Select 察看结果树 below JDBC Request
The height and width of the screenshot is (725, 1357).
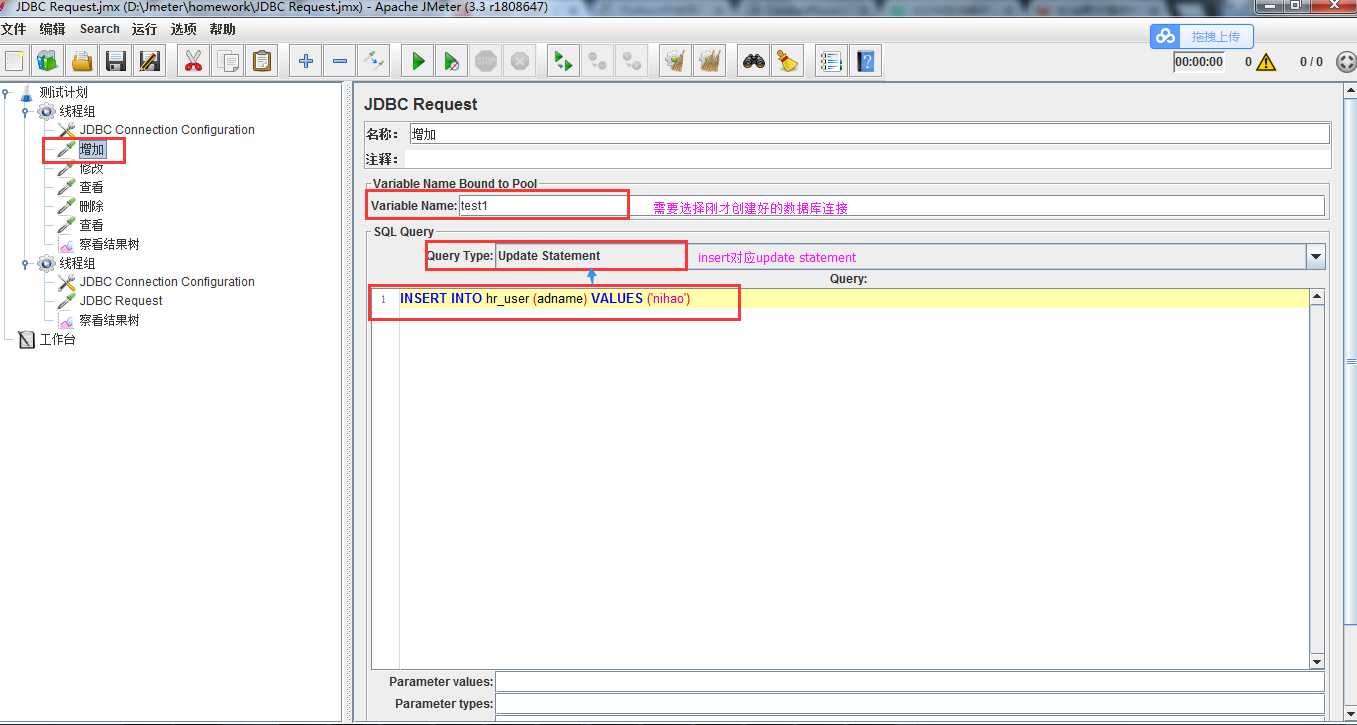110,320
